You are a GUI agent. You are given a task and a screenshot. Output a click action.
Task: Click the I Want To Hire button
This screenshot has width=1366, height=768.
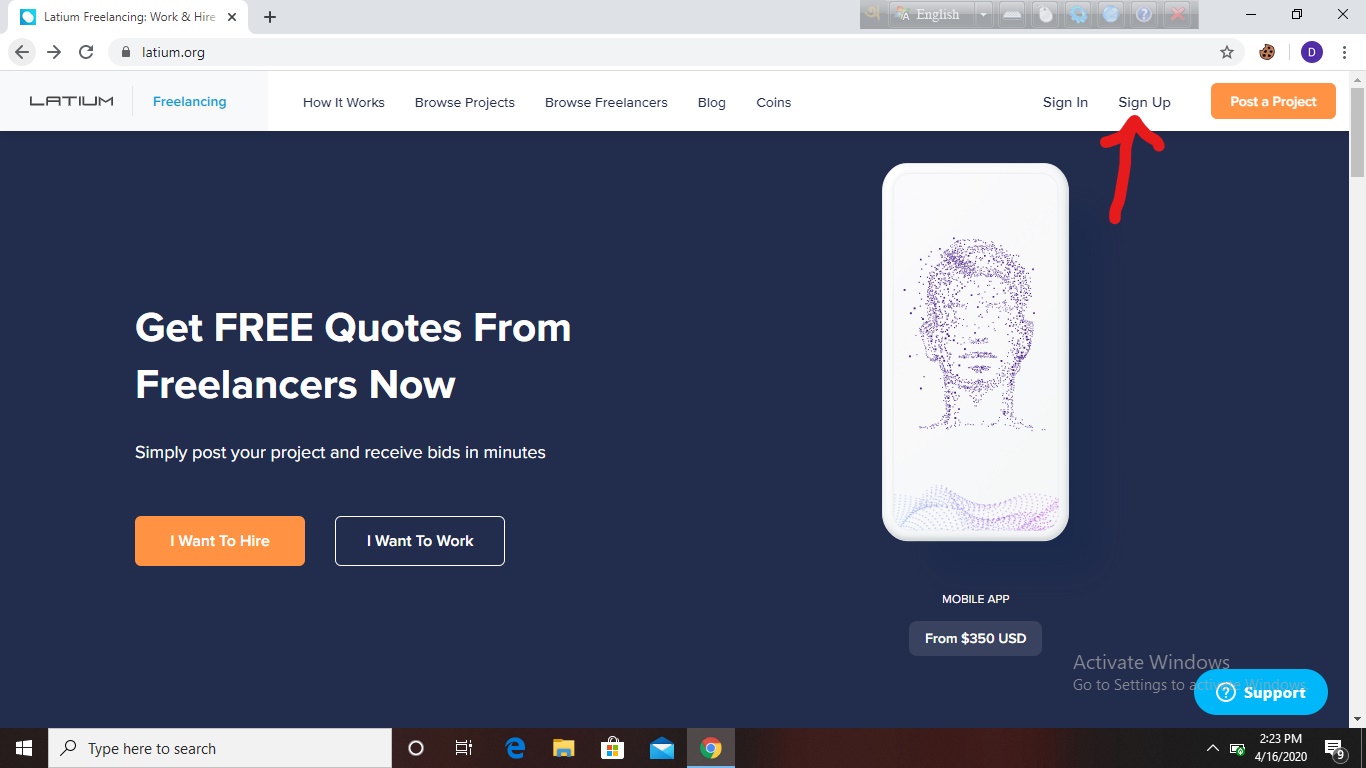(220, 541)
